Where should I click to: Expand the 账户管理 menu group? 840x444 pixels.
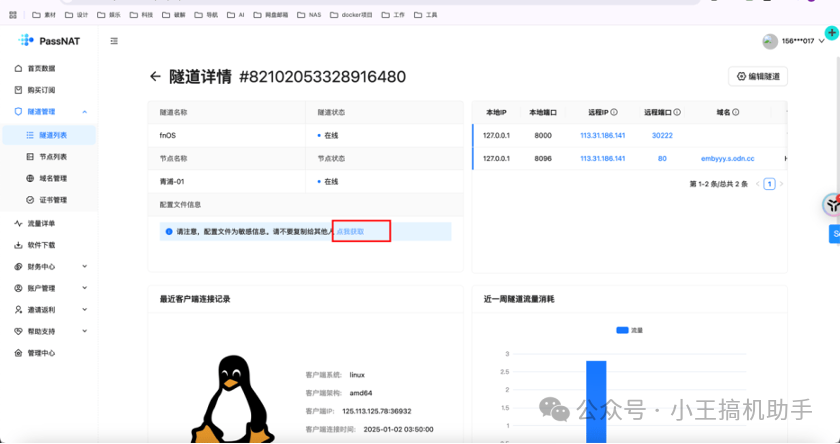tap(84, 288)
